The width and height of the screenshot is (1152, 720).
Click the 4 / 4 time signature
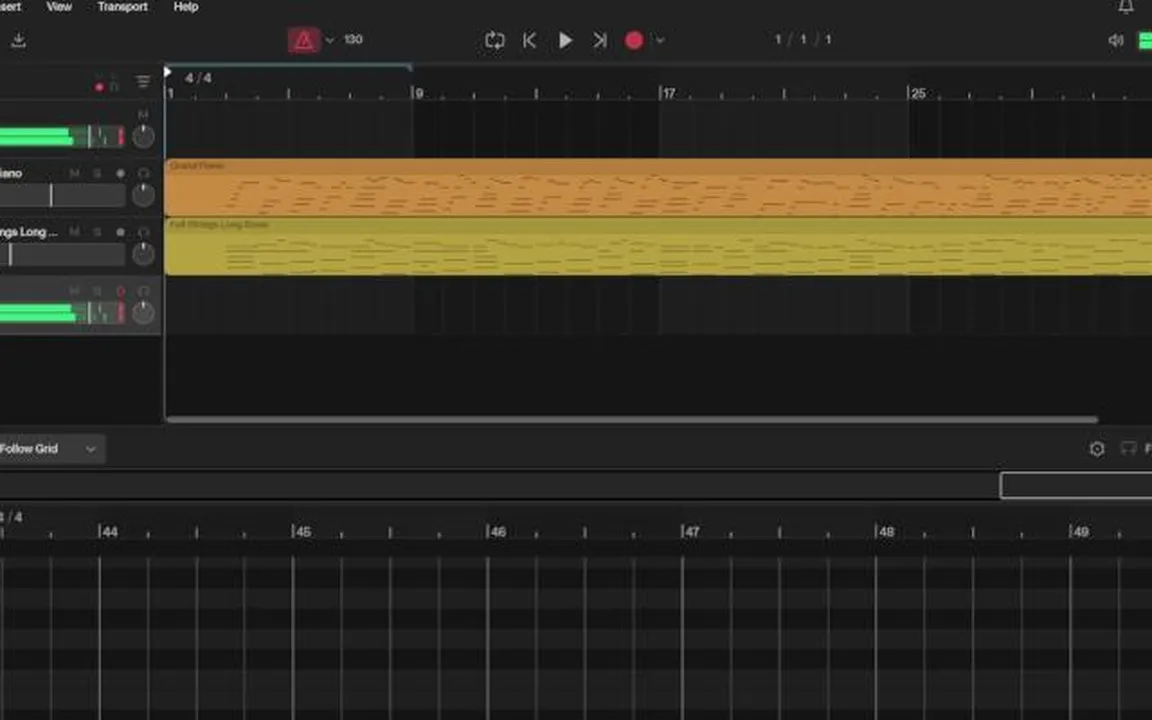coord(198,78)
